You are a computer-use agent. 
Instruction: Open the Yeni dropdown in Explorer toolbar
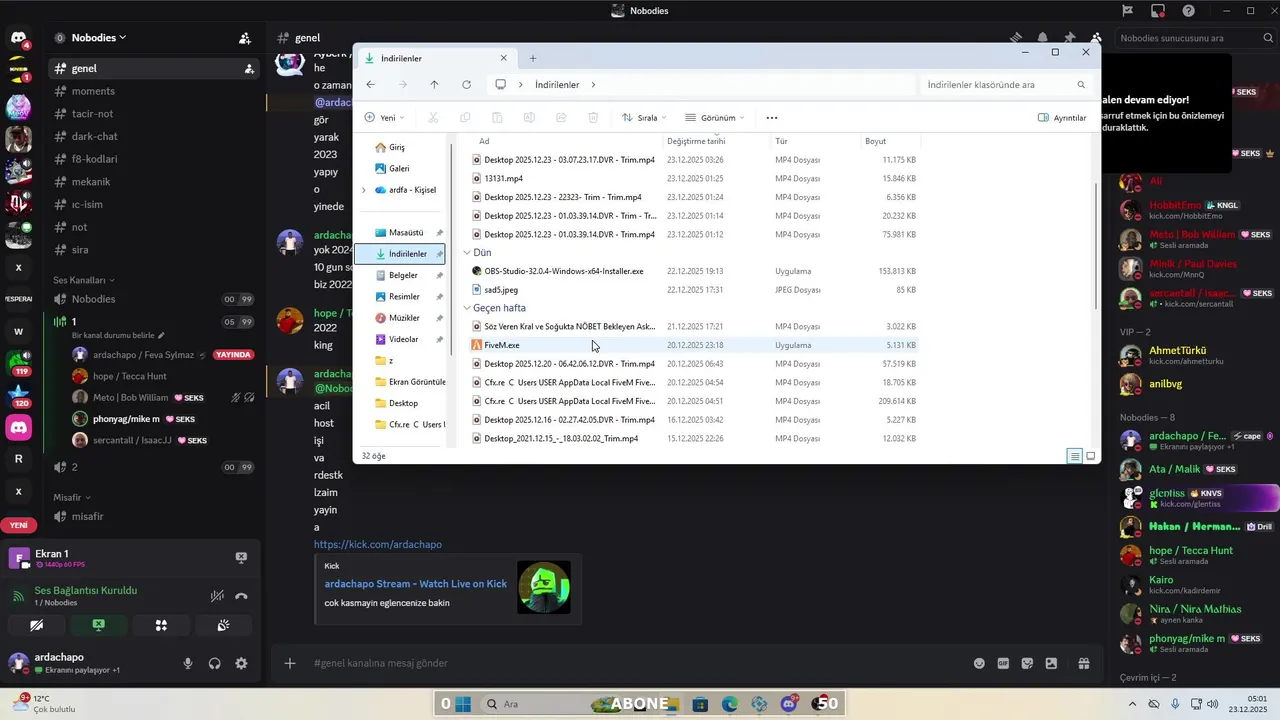click(x=385, y=118)
